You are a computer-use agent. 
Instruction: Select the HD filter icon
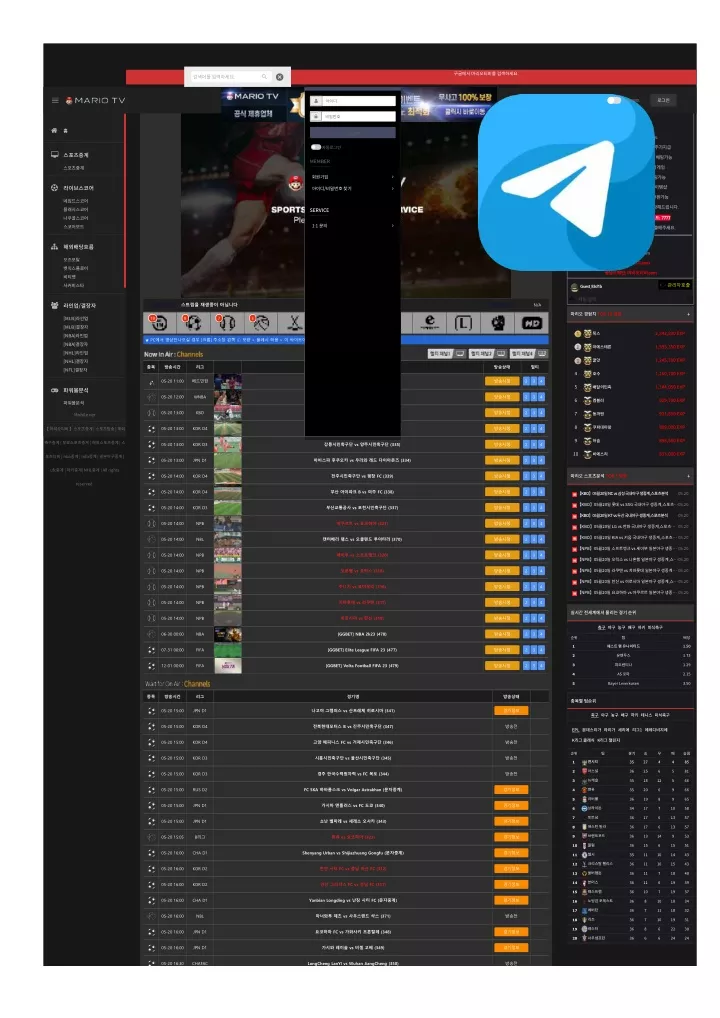(532, 322)
